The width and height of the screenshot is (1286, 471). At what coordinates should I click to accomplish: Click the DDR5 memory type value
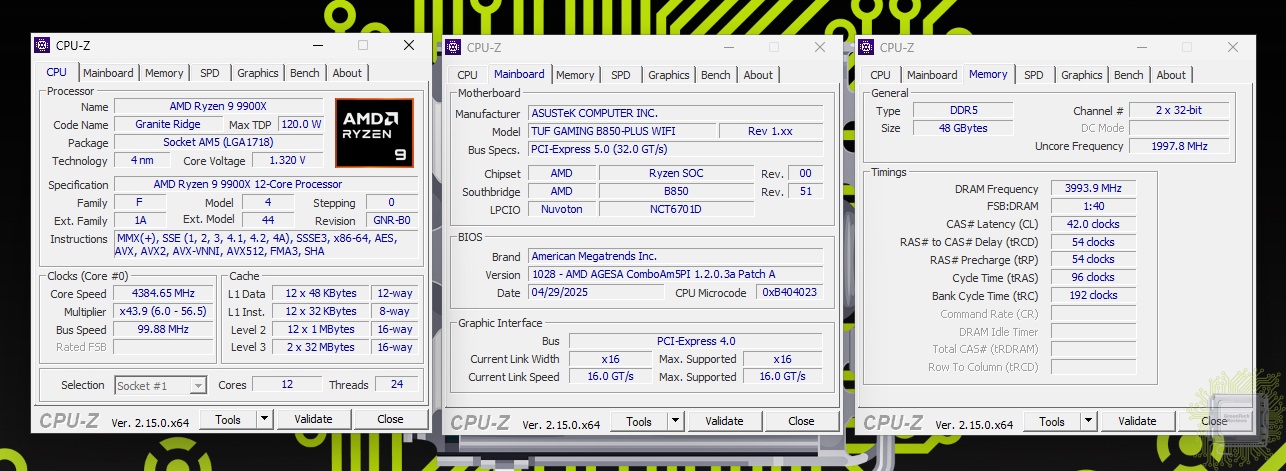click(x=962, y=111)
